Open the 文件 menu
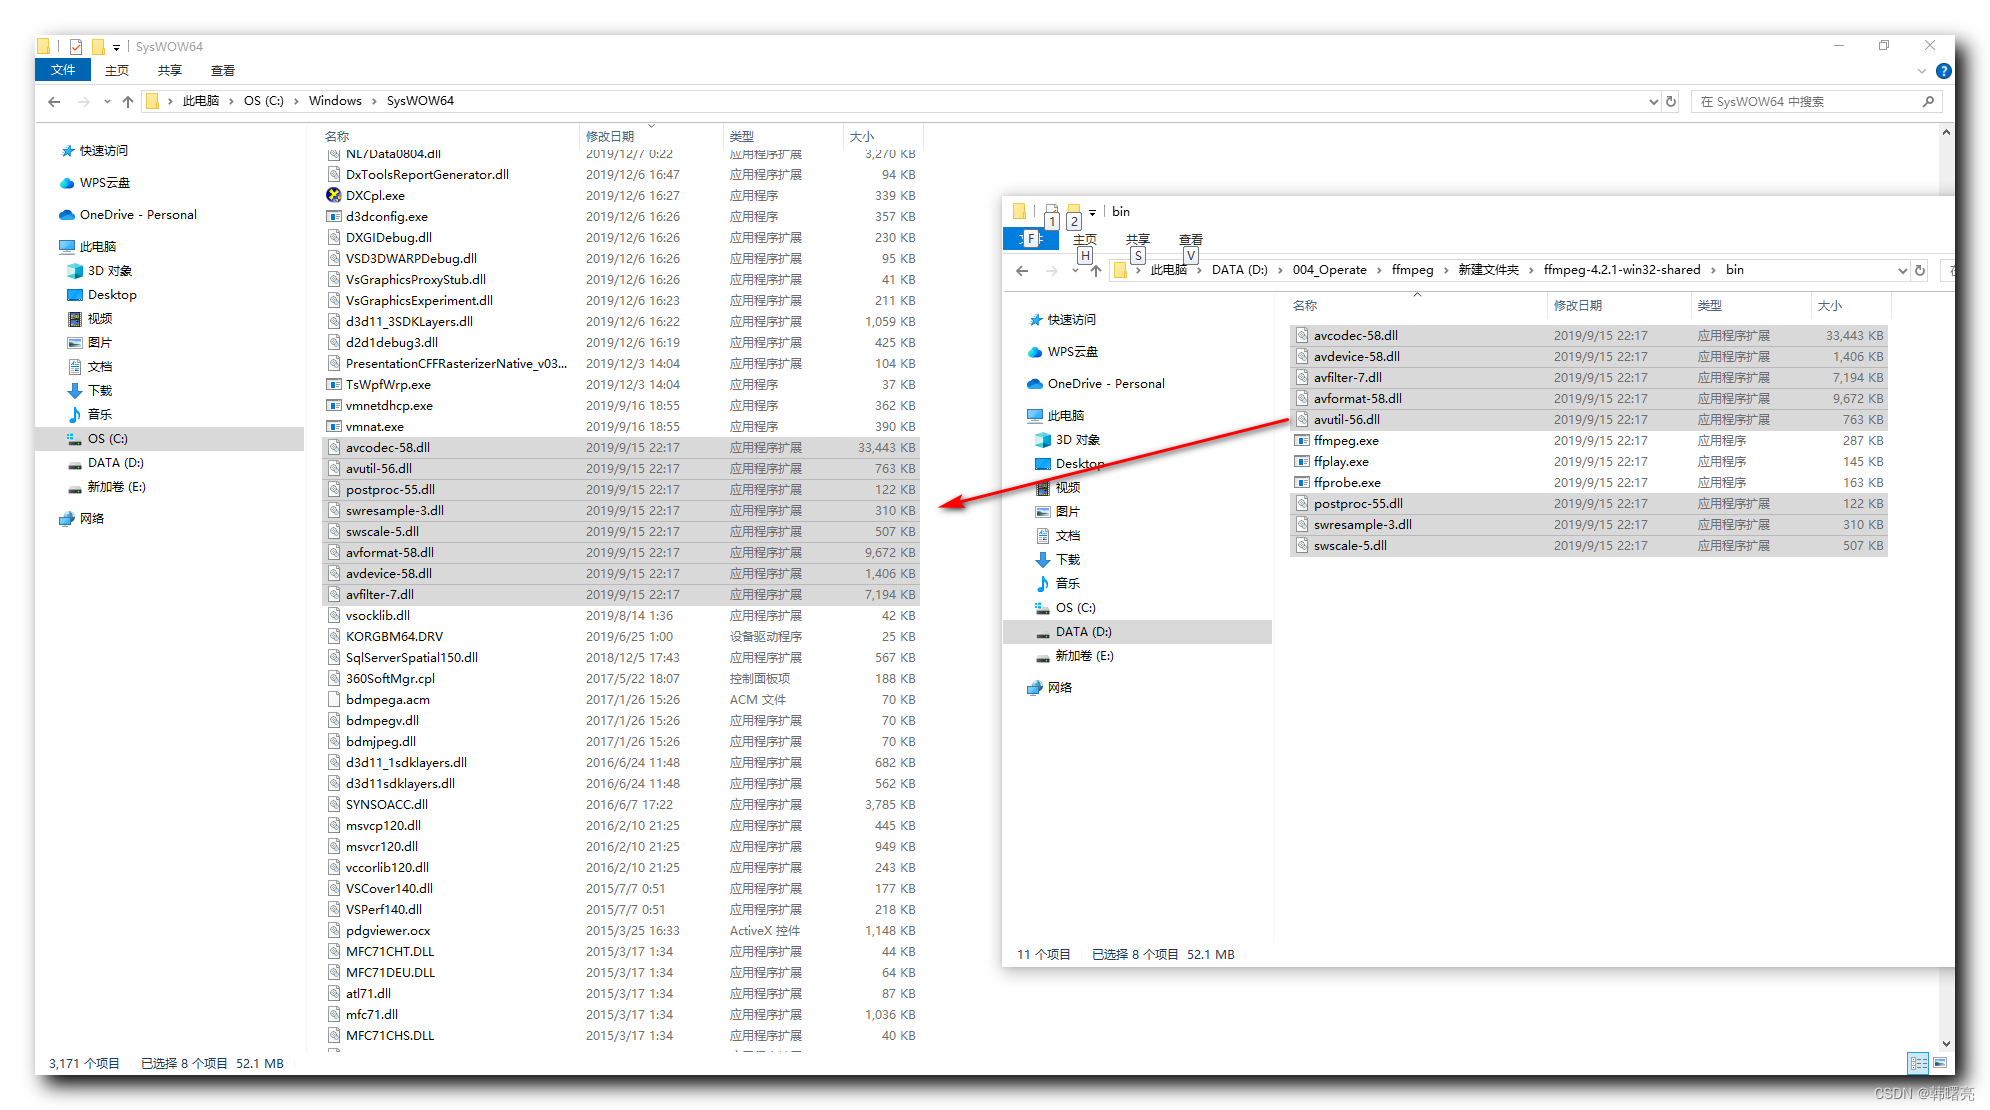The image size is (1990, 1110). pyautogui.click(x=62, y=70)
